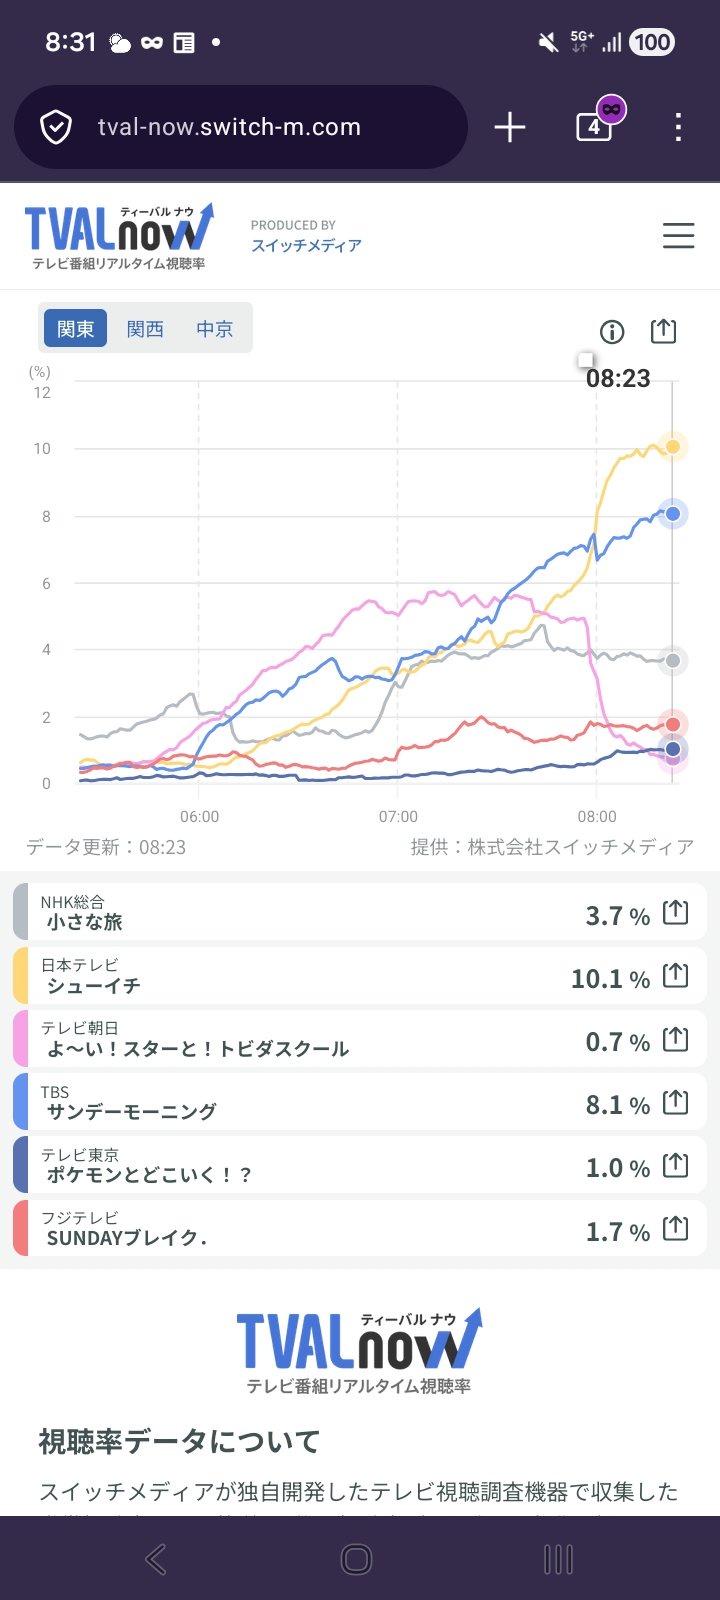Screen dimensions: 720x1600
Task: Tap the chart info icon
Action: 611,332
